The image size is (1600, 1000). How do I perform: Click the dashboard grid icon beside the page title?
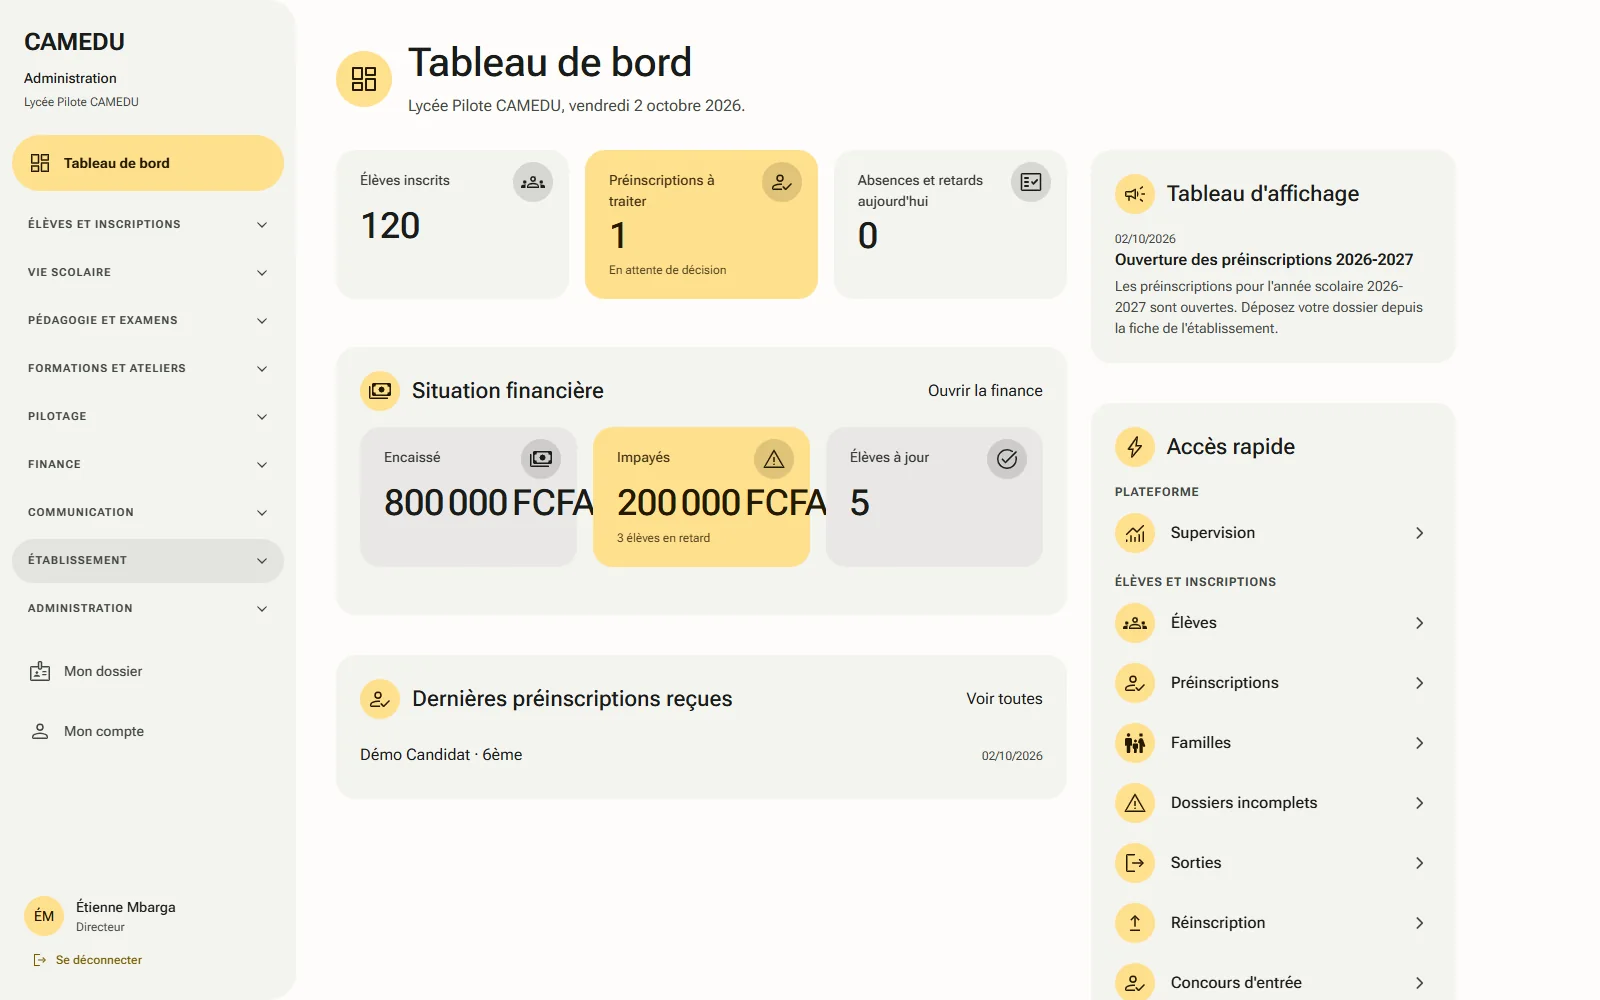[x=364, y=79]
